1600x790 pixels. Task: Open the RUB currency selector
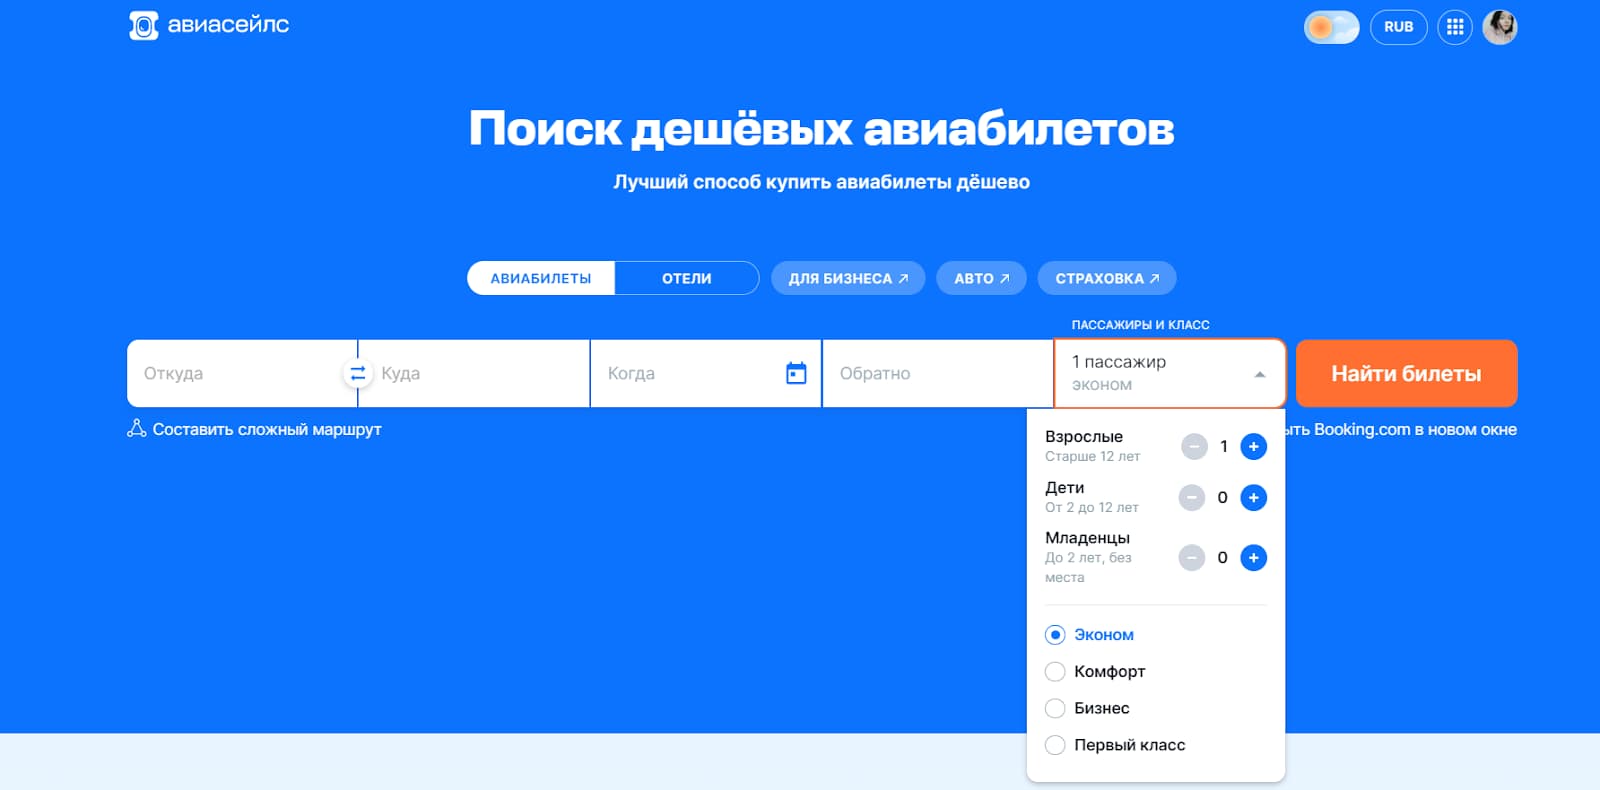click(1398, 27)
